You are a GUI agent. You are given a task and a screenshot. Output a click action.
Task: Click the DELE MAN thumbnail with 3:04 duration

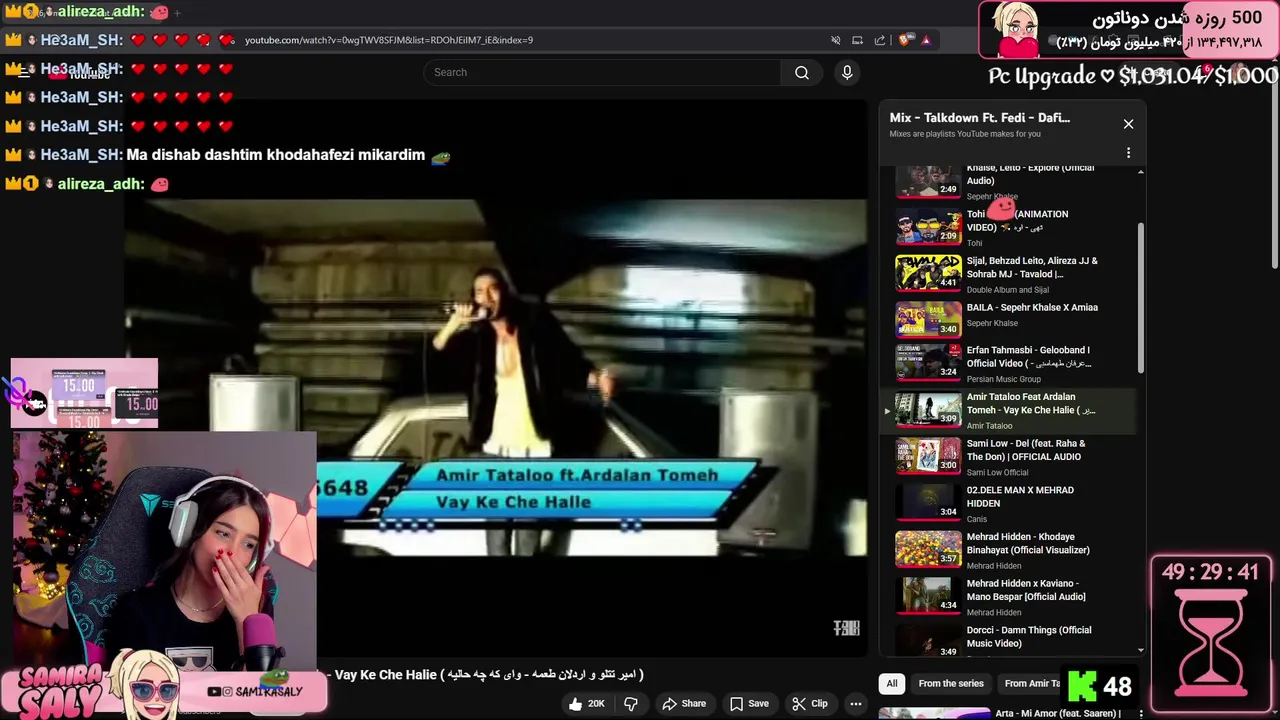tap(928, 504)
